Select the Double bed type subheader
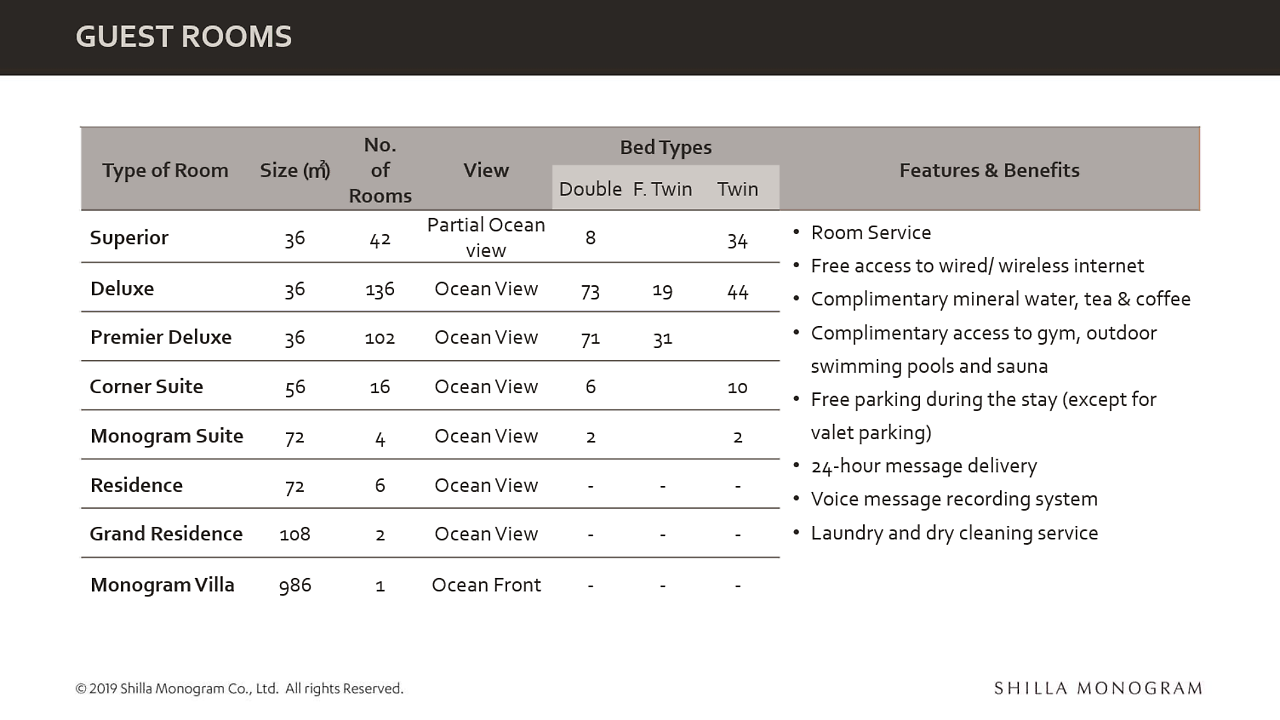The width and height of the screenshot is (1280, 720). coord(590,189)
